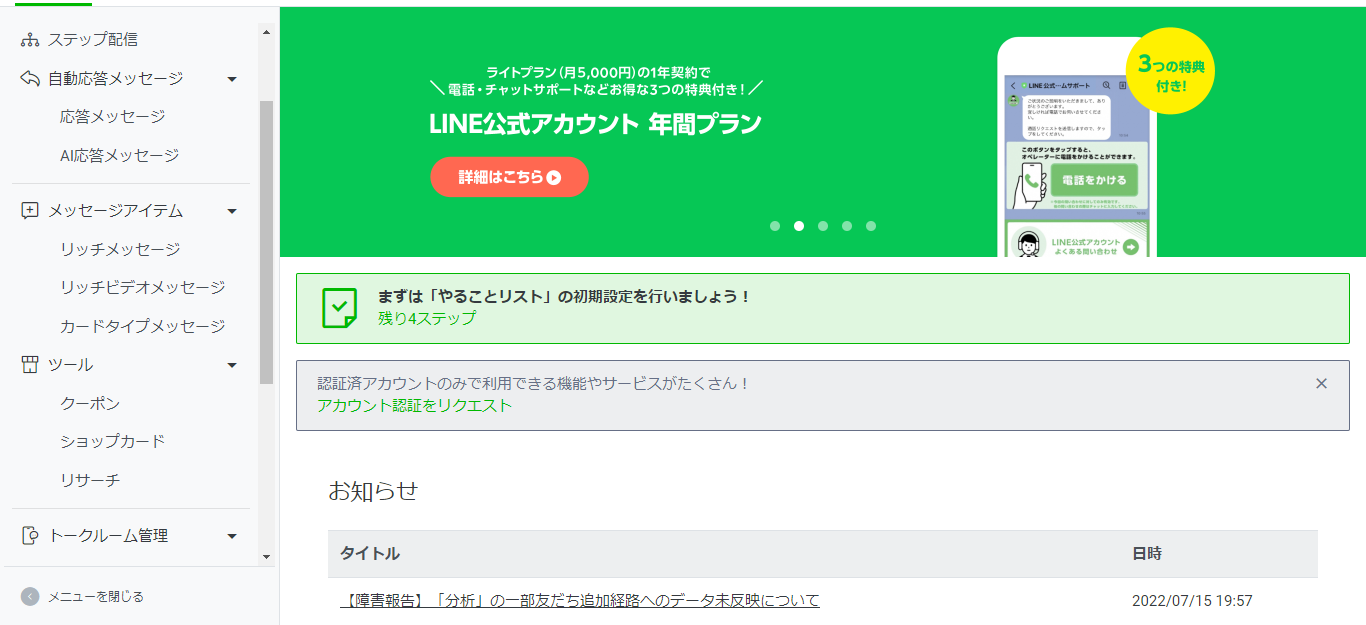This screenshot has height=625, width=1366.
Task: Click the メッセージアイテム message plus icon
Action: coord(30,211)
